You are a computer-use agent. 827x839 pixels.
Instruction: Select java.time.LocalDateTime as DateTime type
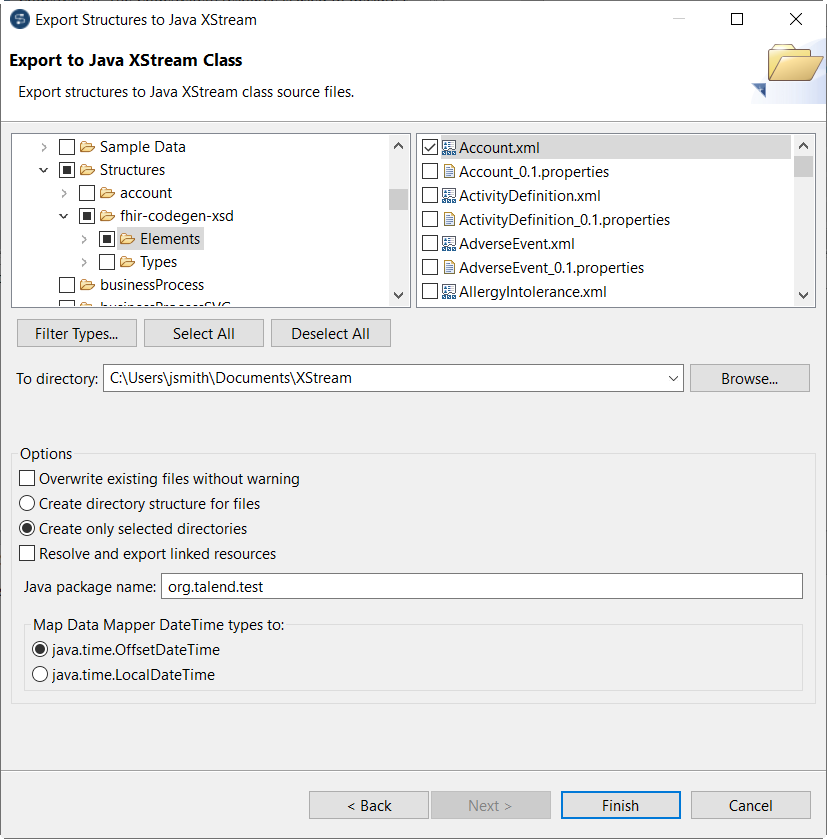[x=40, y=674]
